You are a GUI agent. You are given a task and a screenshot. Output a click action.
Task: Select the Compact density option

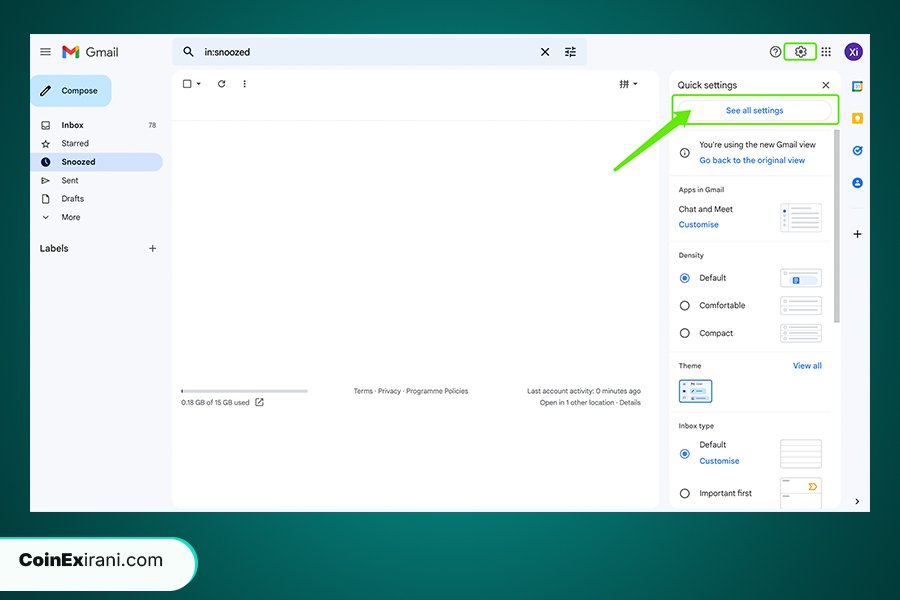[684, 333]
